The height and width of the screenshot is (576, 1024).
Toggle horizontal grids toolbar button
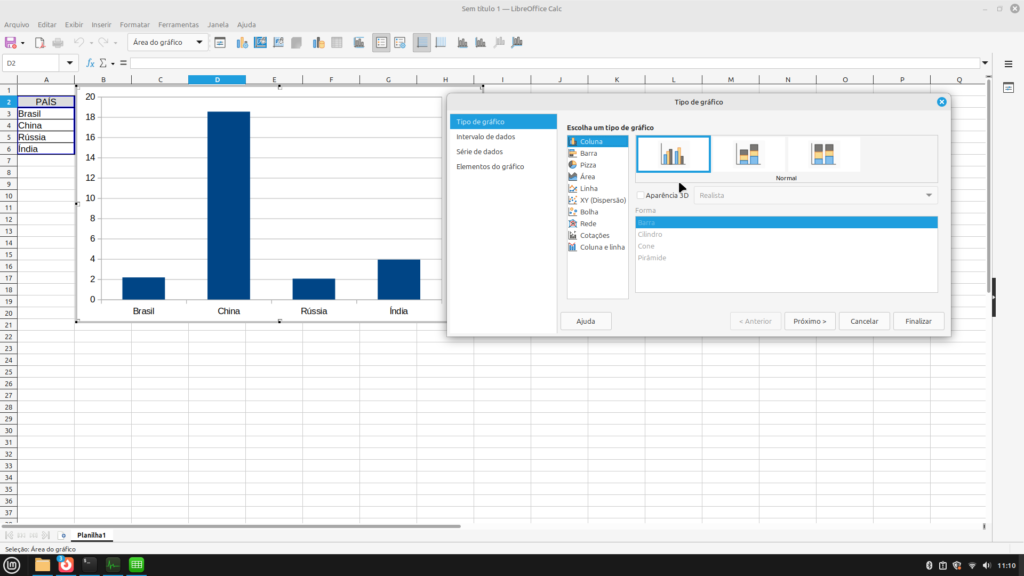[x=422, y=43]
